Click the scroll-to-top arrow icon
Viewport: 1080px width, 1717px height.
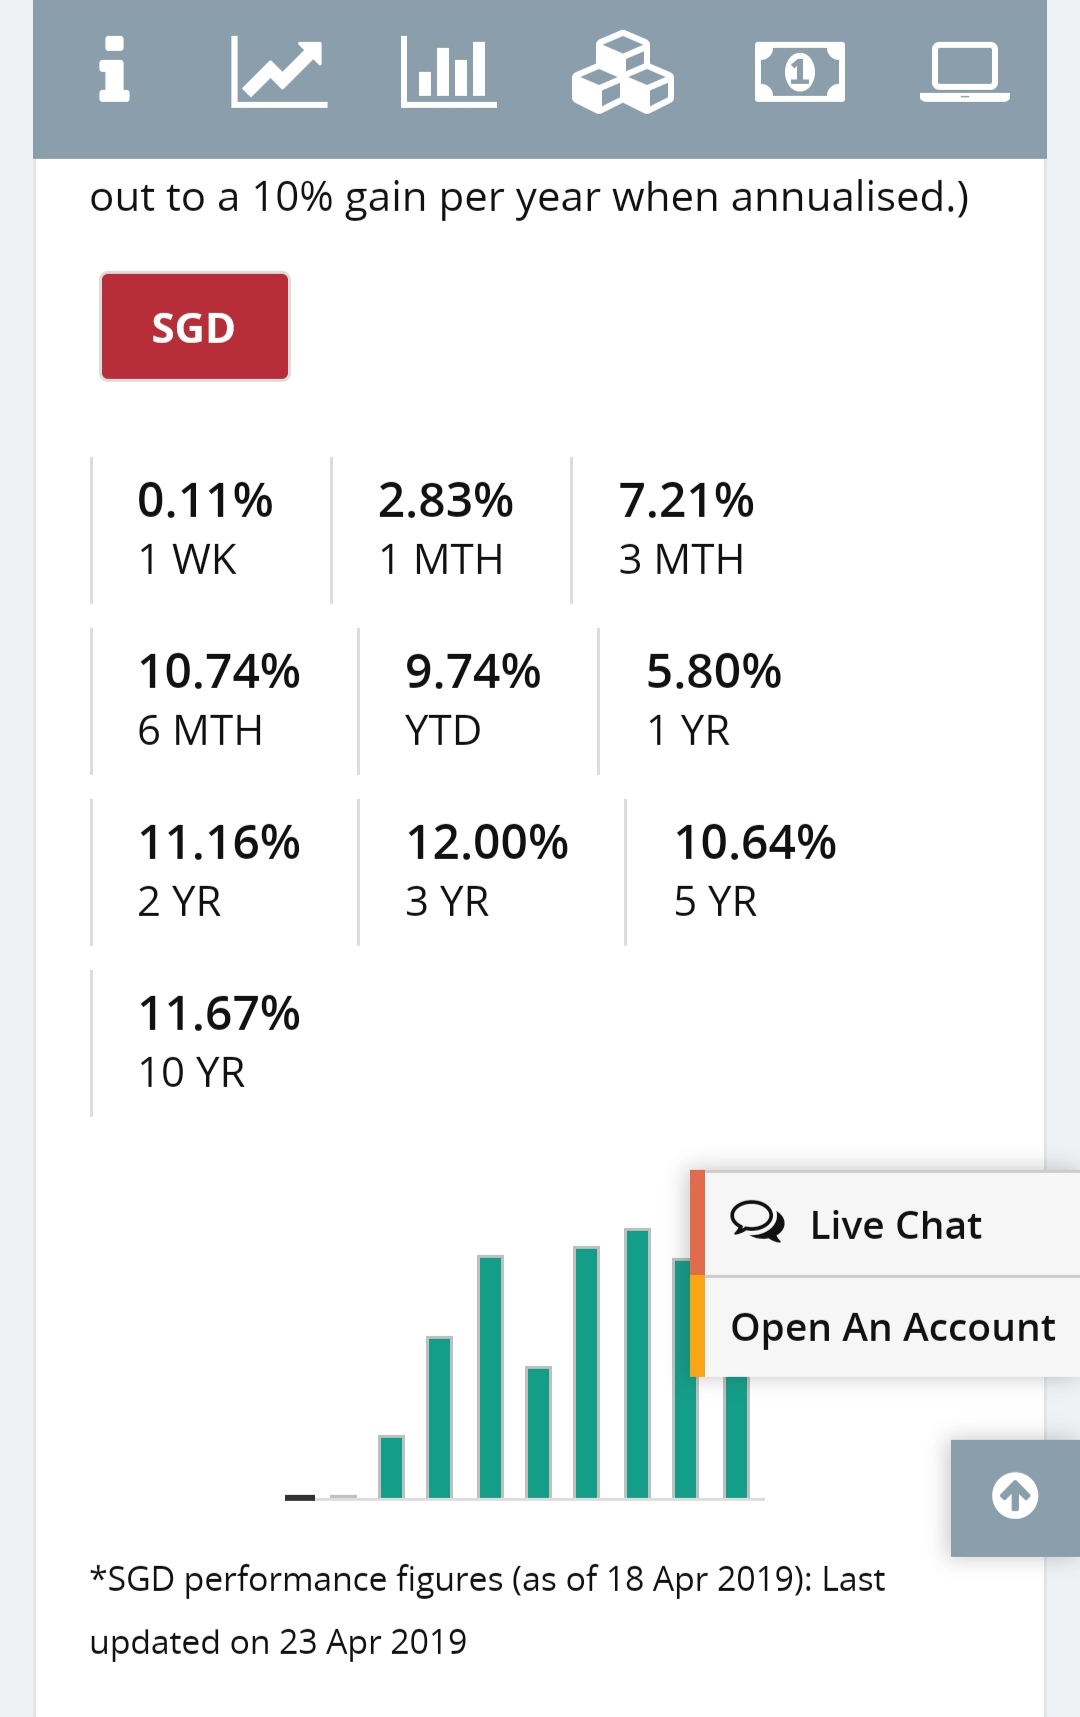pos(1015,1497)
